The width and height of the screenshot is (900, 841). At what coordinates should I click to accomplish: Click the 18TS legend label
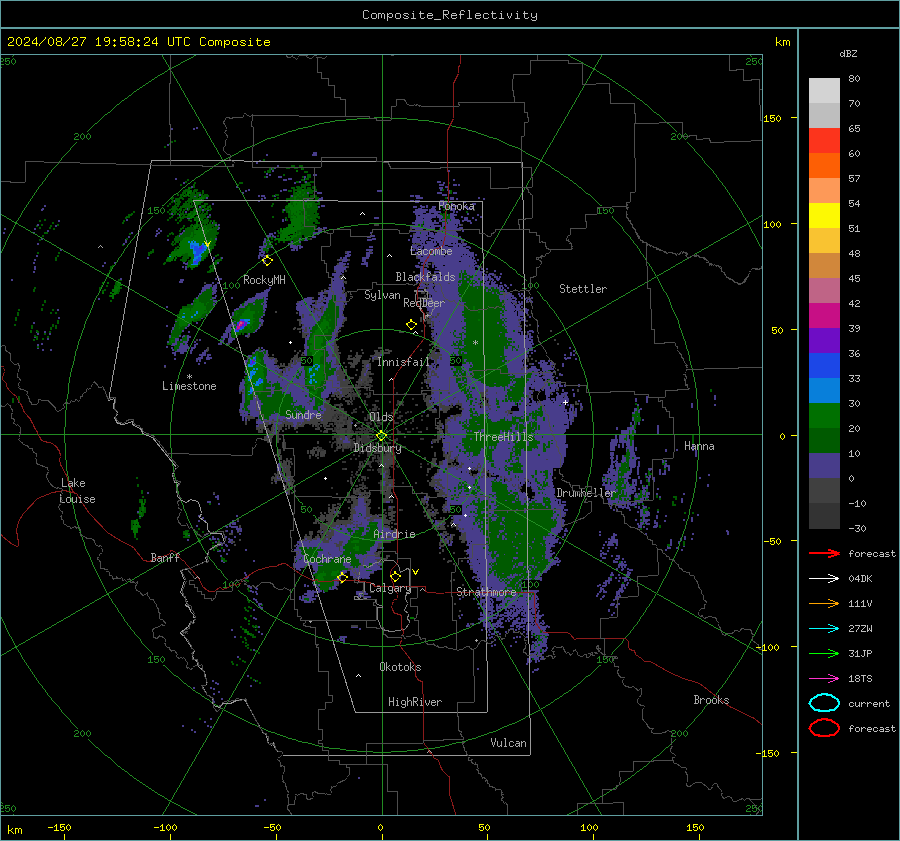point(860,679)
